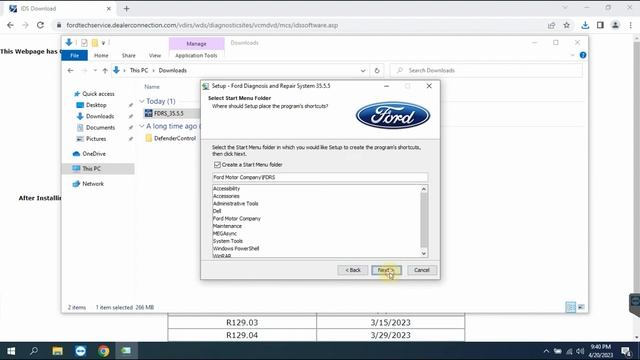
Task: Select Windows PowerShell in the folder list
Action: point(236,248)
